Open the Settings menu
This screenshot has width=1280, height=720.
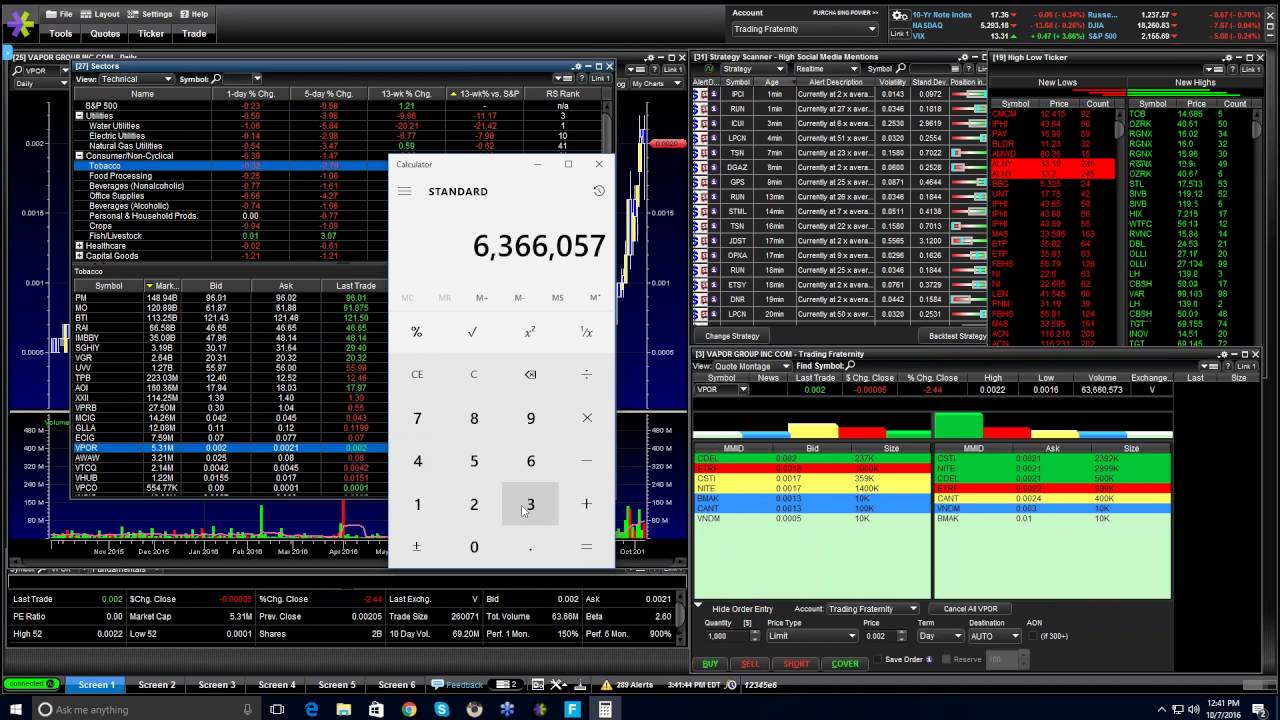[151, 14]
